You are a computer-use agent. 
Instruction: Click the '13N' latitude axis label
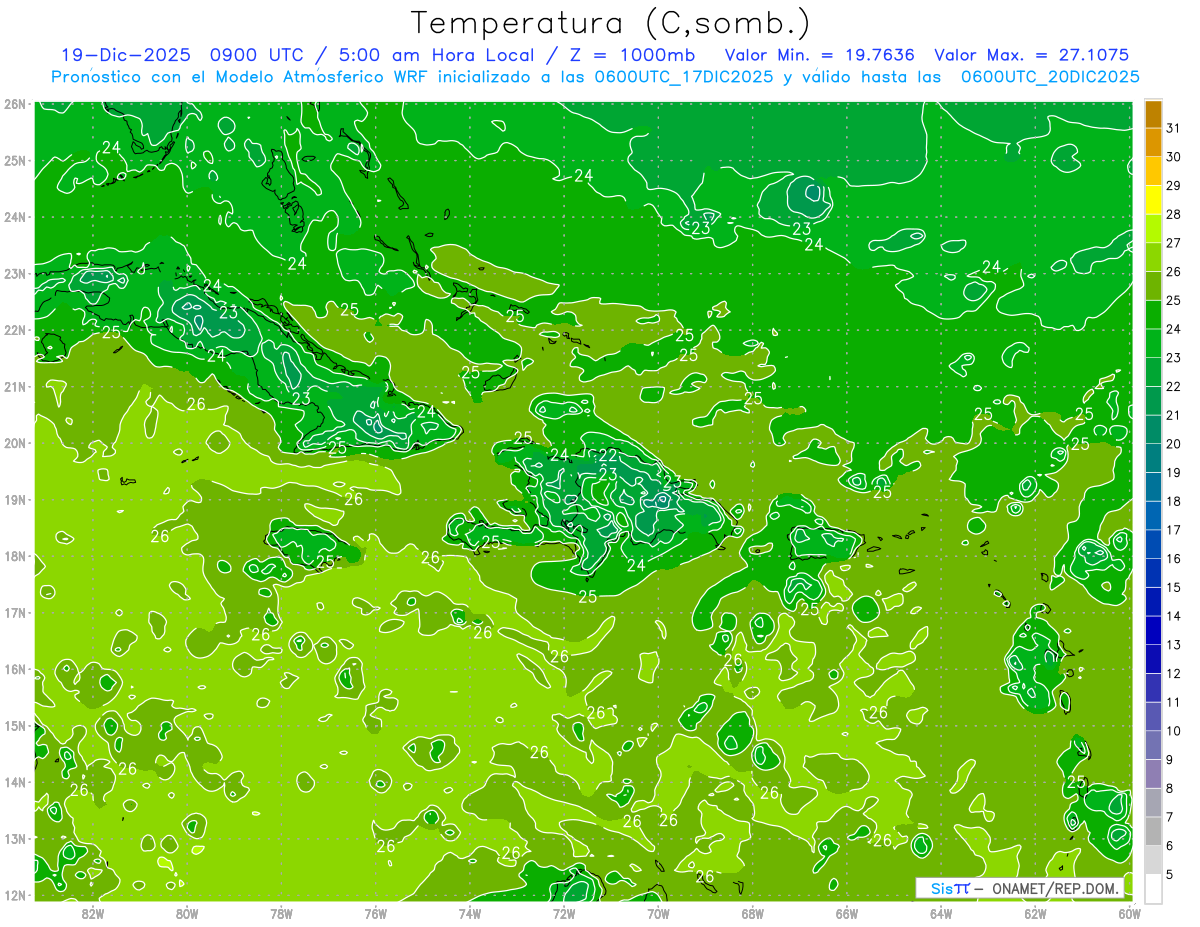tap(15, 839)
